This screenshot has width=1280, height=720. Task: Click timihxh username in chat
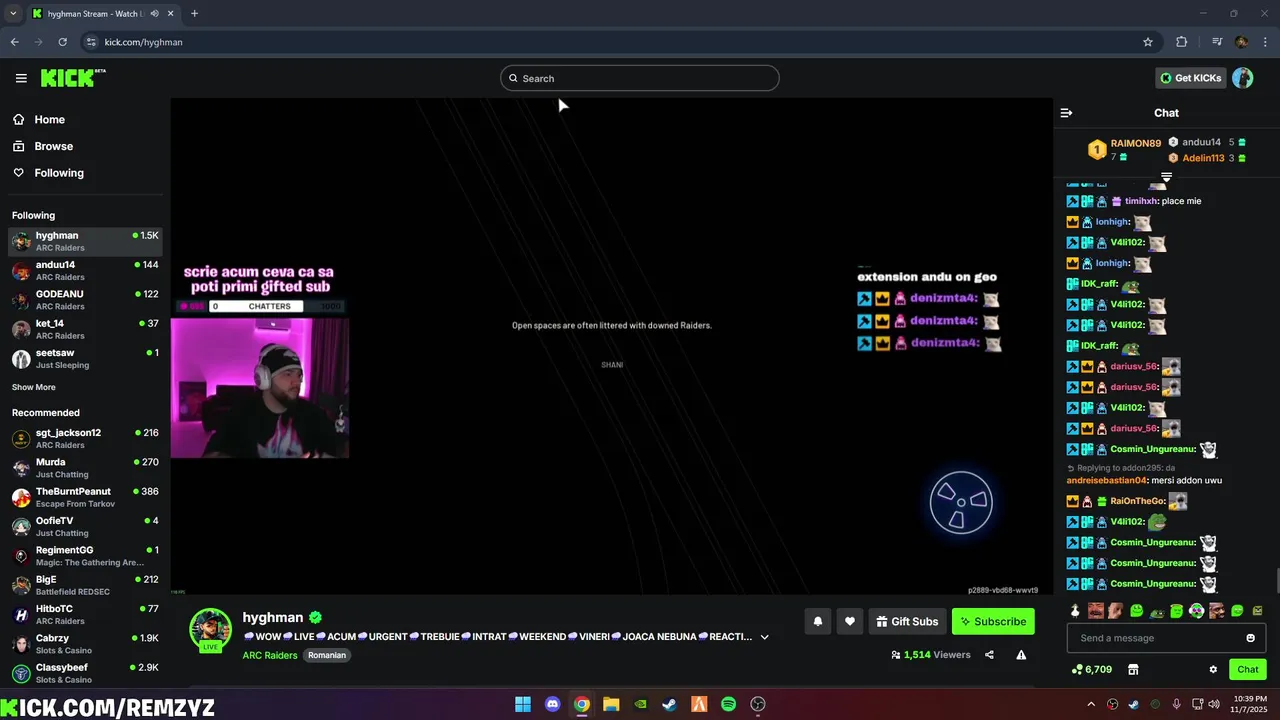[x=1141, y=201]
